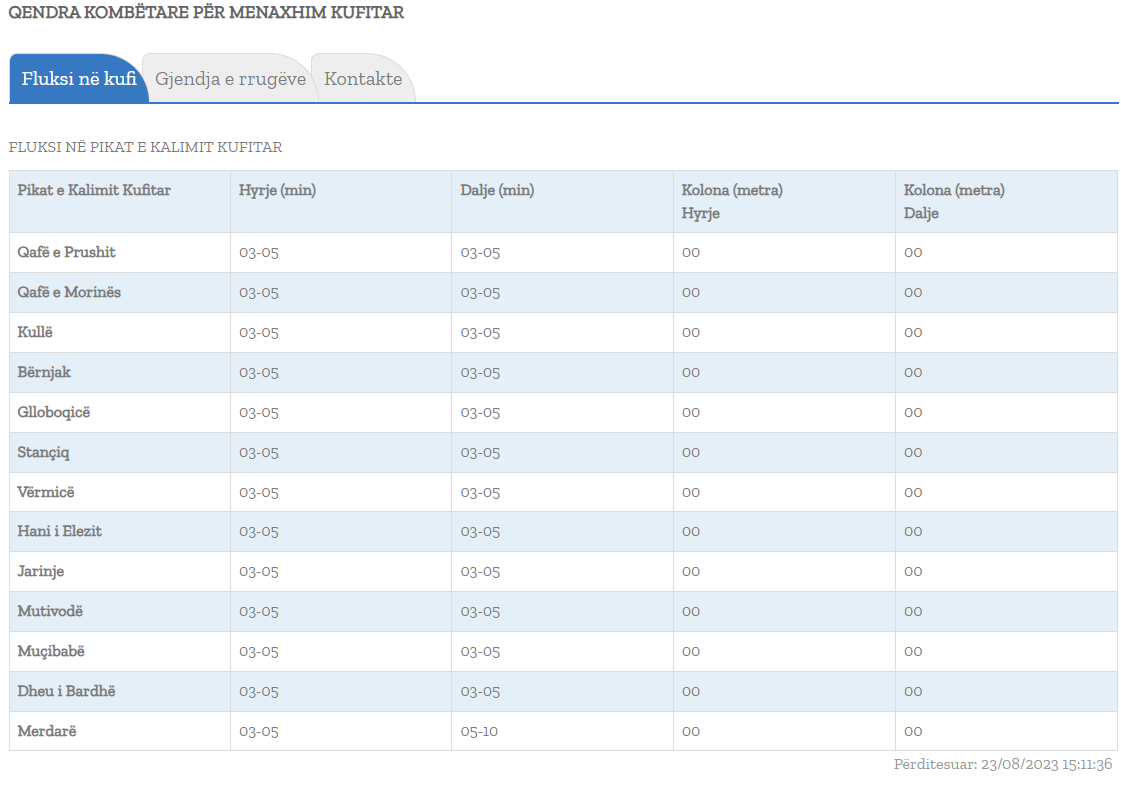Open the Fluksi në kufi tab
The height and width of the screenshot is (789, 1121).
(x=79, y=79)
